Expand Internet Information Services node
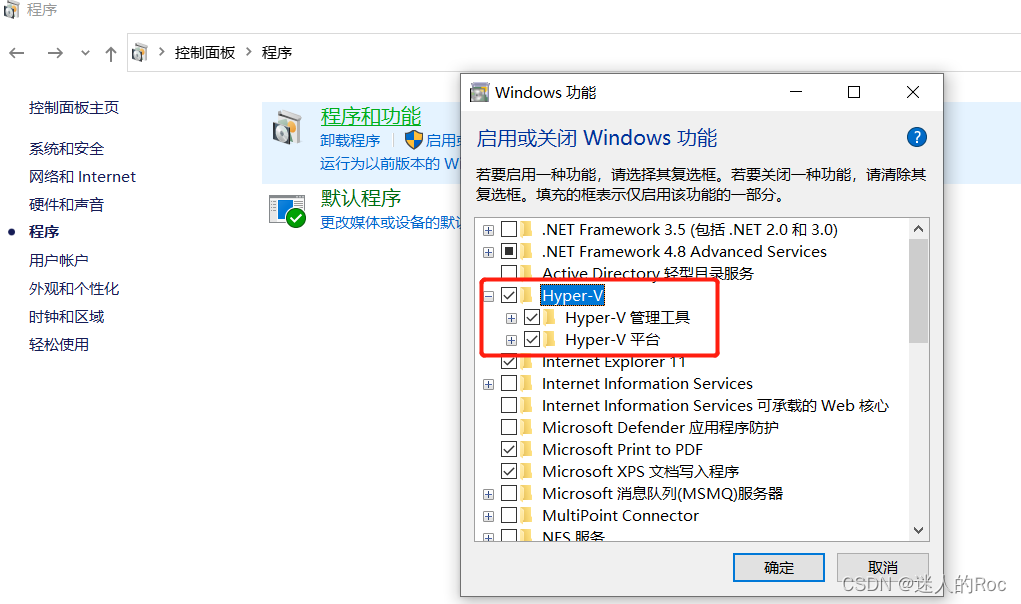 click(x=488, y=384)
